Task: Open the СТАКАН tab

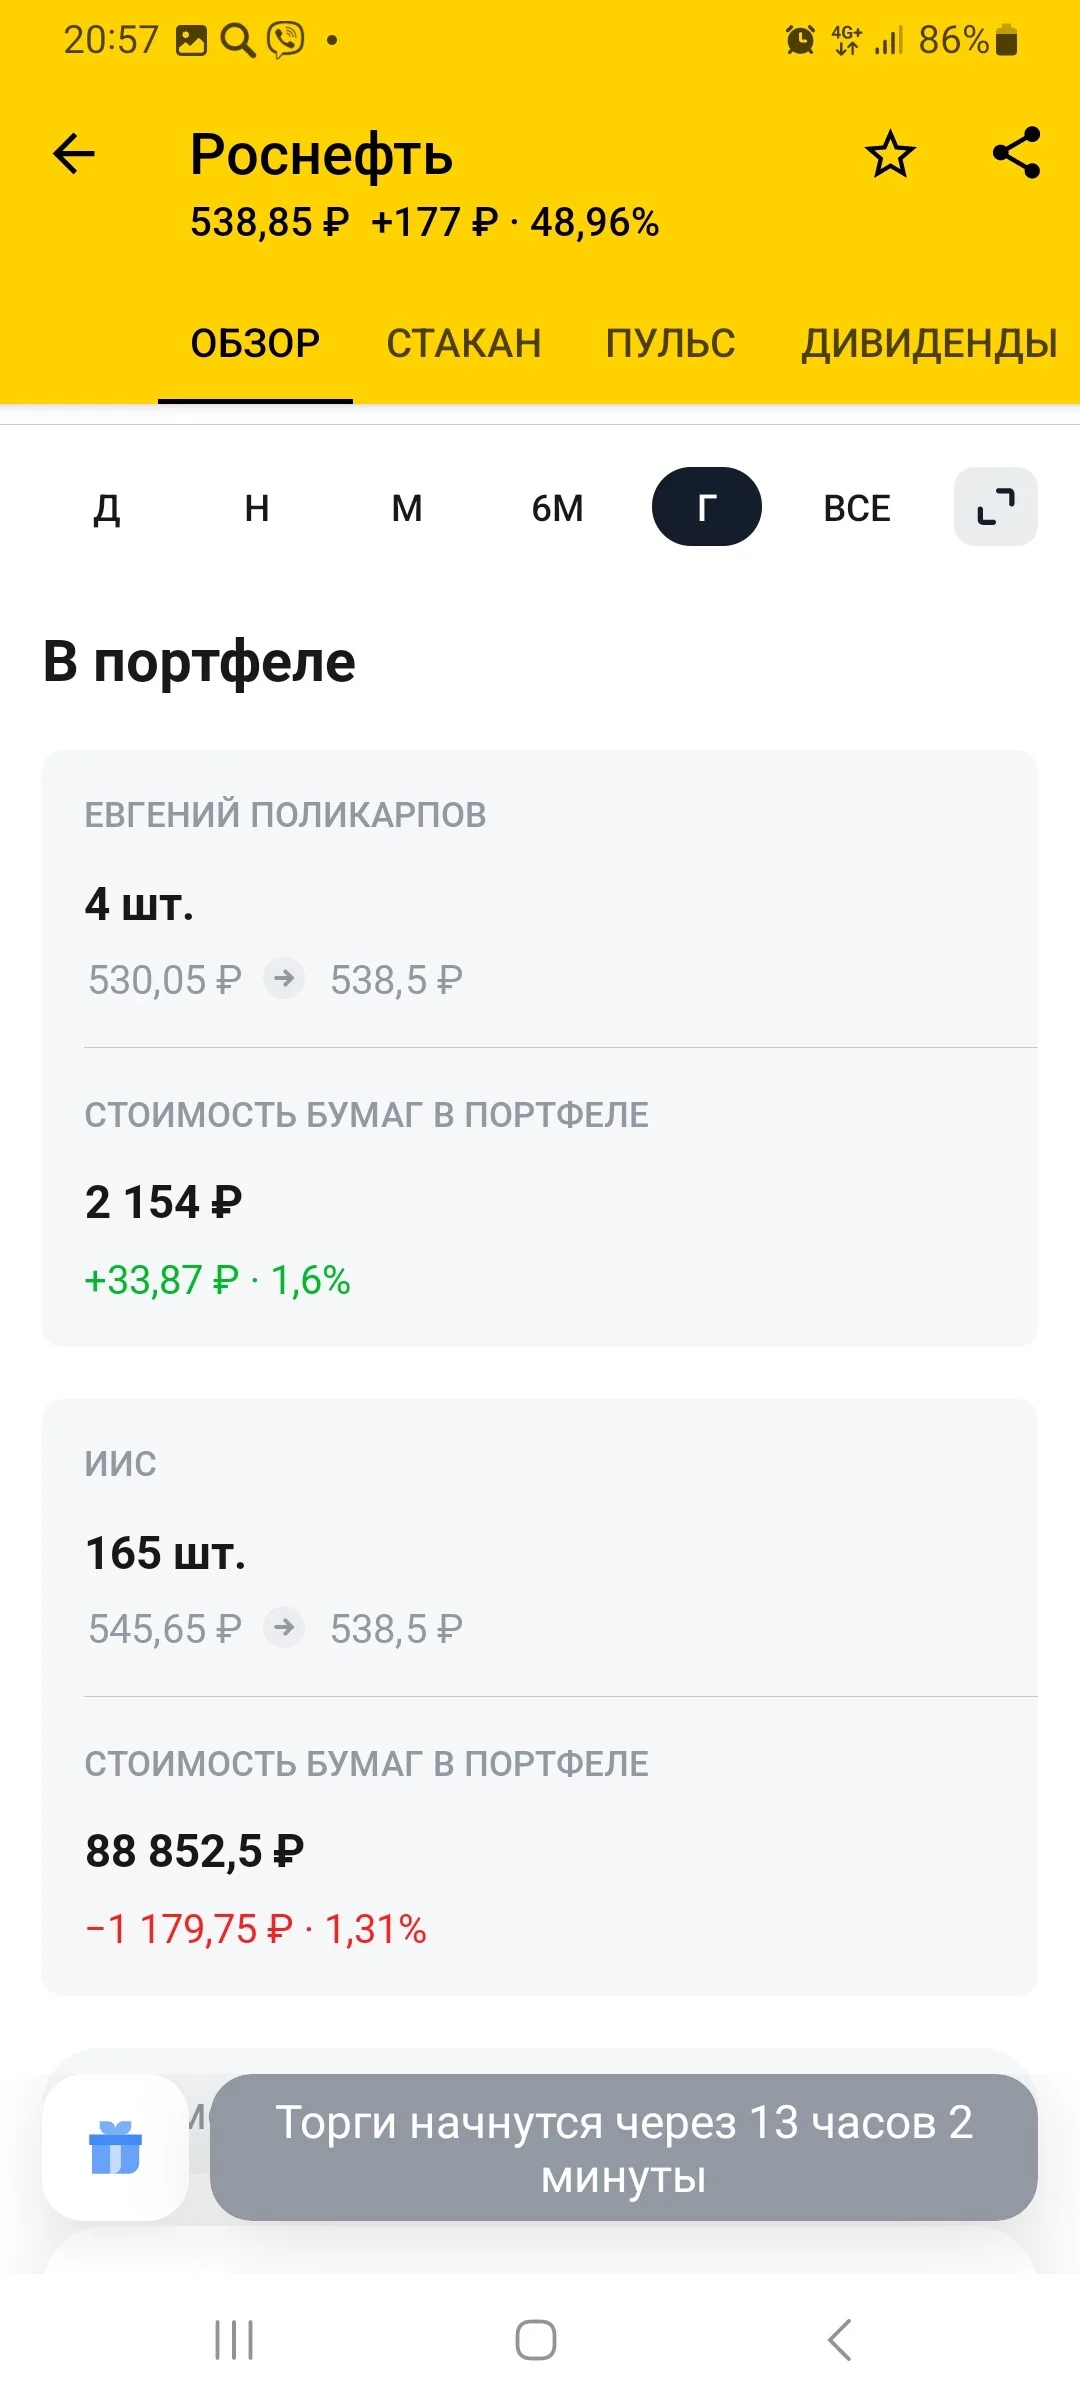Action: 464,343
